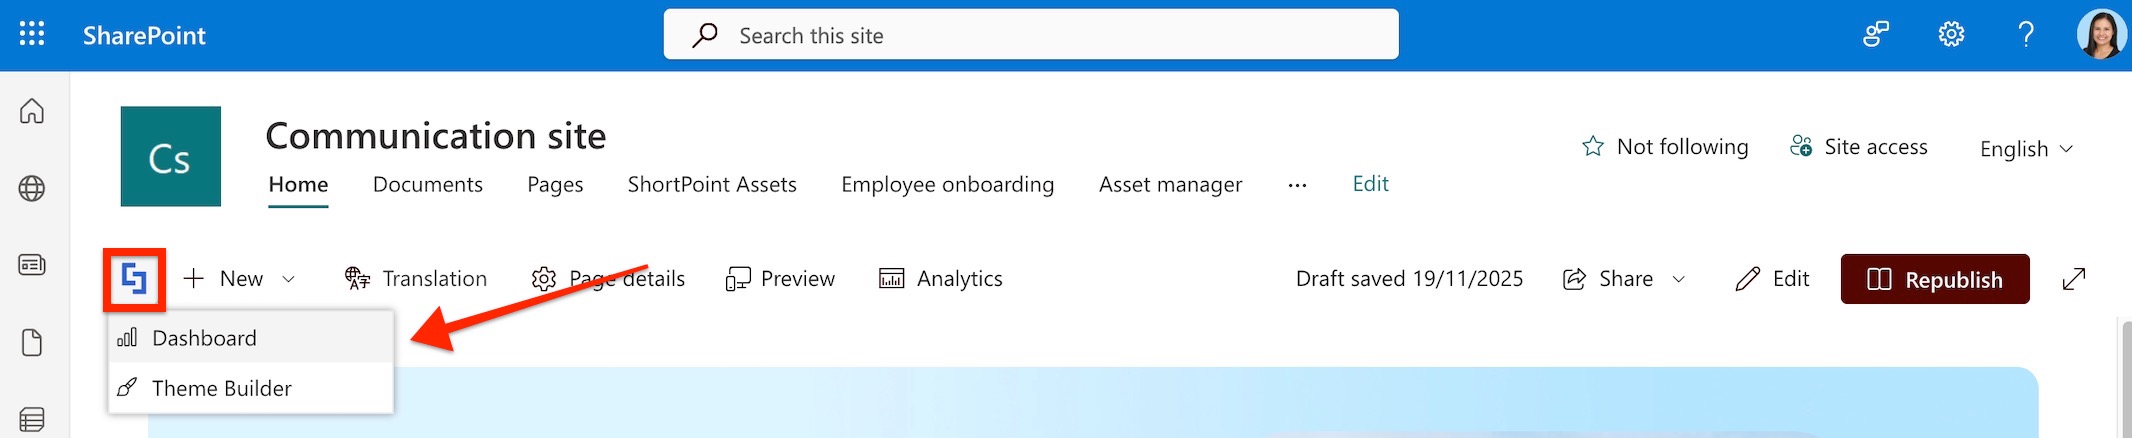This screenshot has height=438, width=2132.
Task: Open My sites globe icon in app bar
Action: click(x=32, y=188)
